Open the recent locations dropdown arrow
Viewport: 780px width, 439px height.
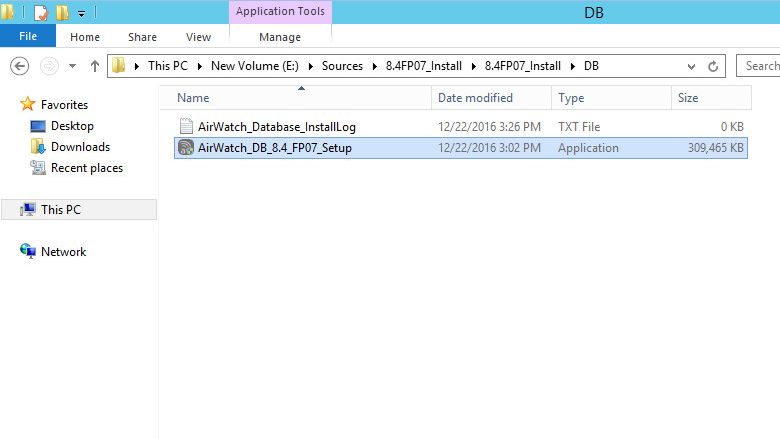point(73,66)
